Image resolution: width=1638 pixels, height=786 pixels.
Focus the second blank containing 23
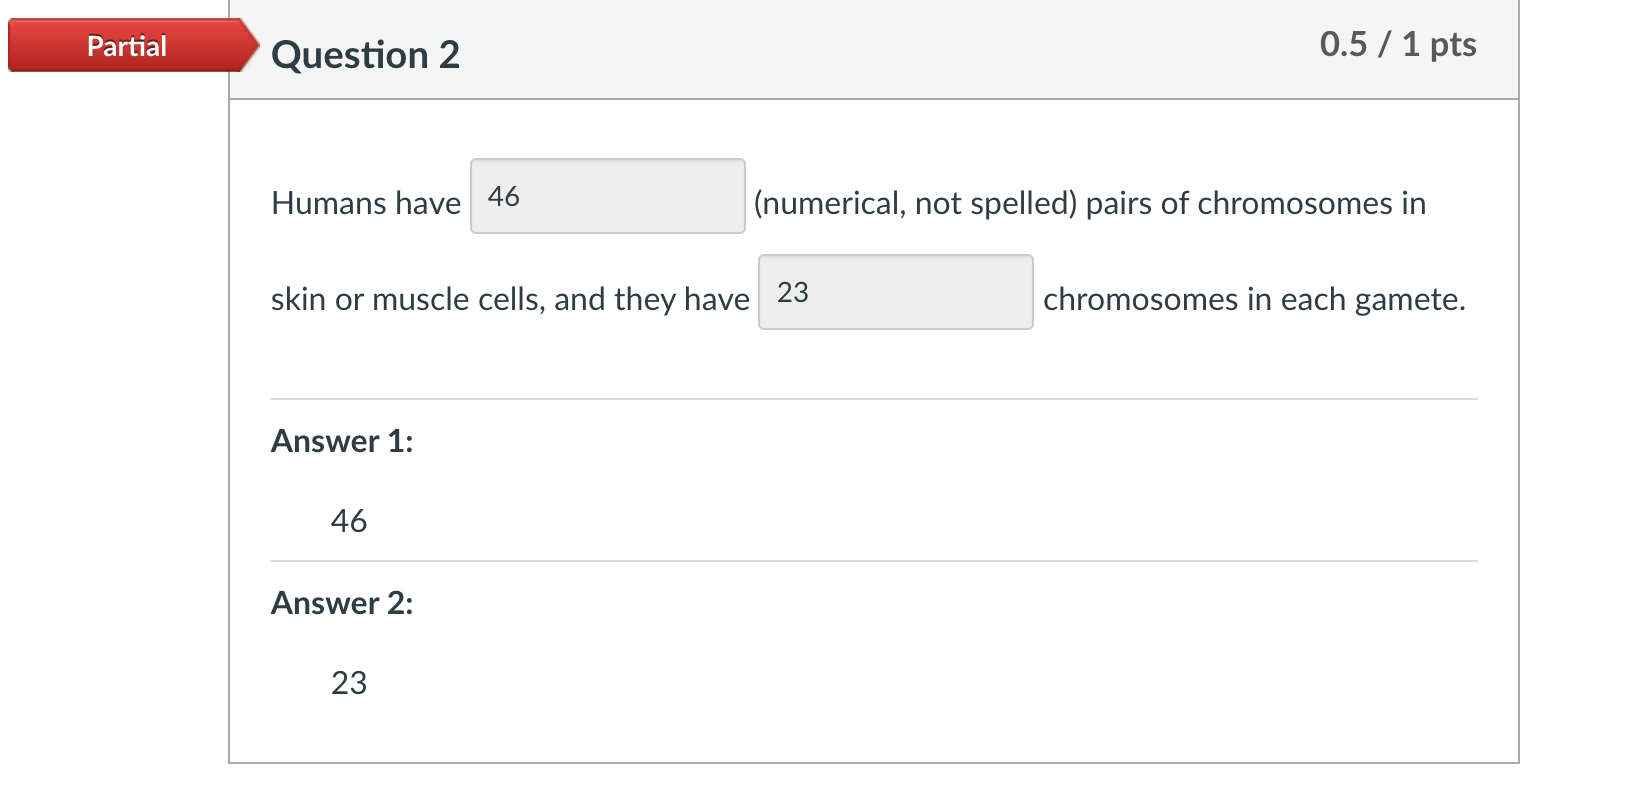coord(896,292)
